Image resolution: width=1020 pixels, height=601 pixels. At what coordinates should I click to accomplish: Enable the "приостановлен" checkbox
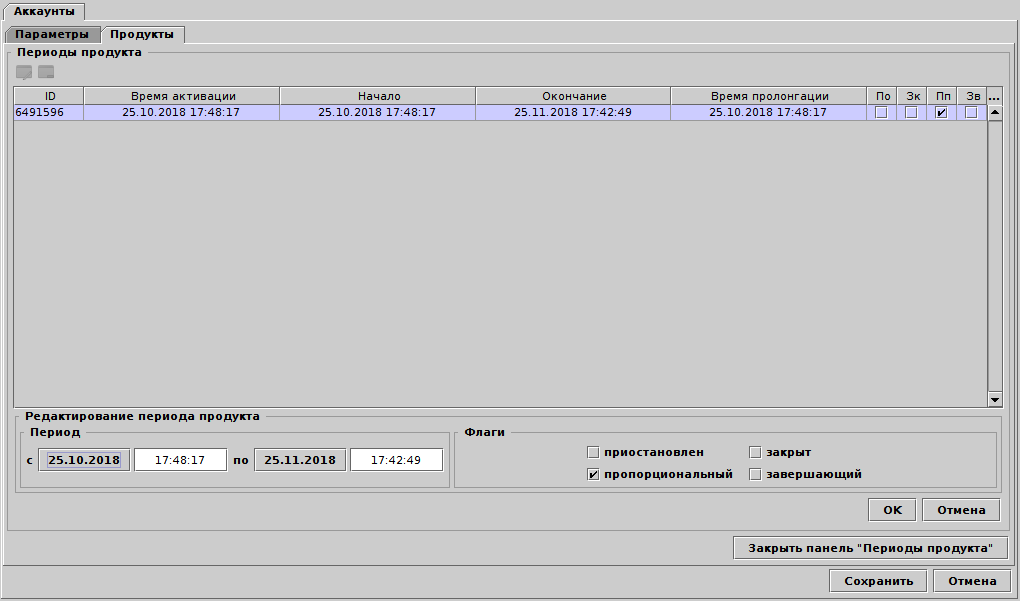point(592,452)
